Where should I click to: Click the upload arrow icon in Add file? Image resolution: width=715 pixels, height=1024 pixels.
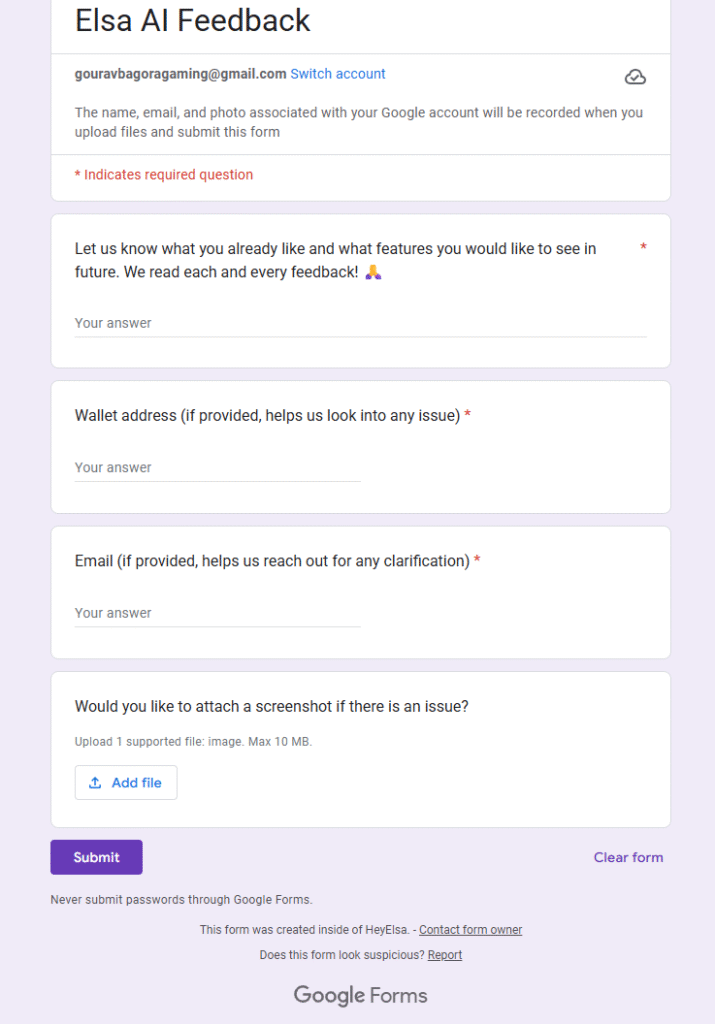95,782
